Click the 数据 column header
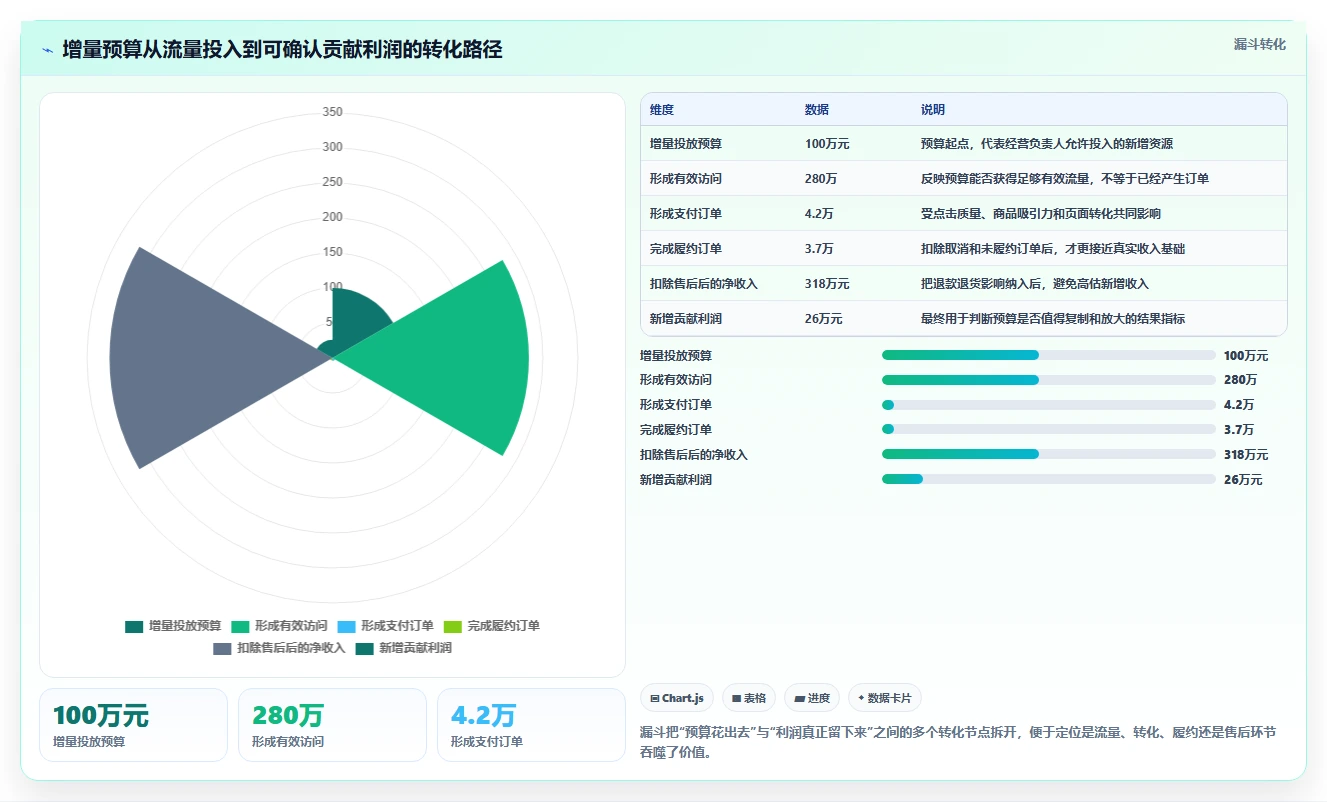 coord(817,110)
